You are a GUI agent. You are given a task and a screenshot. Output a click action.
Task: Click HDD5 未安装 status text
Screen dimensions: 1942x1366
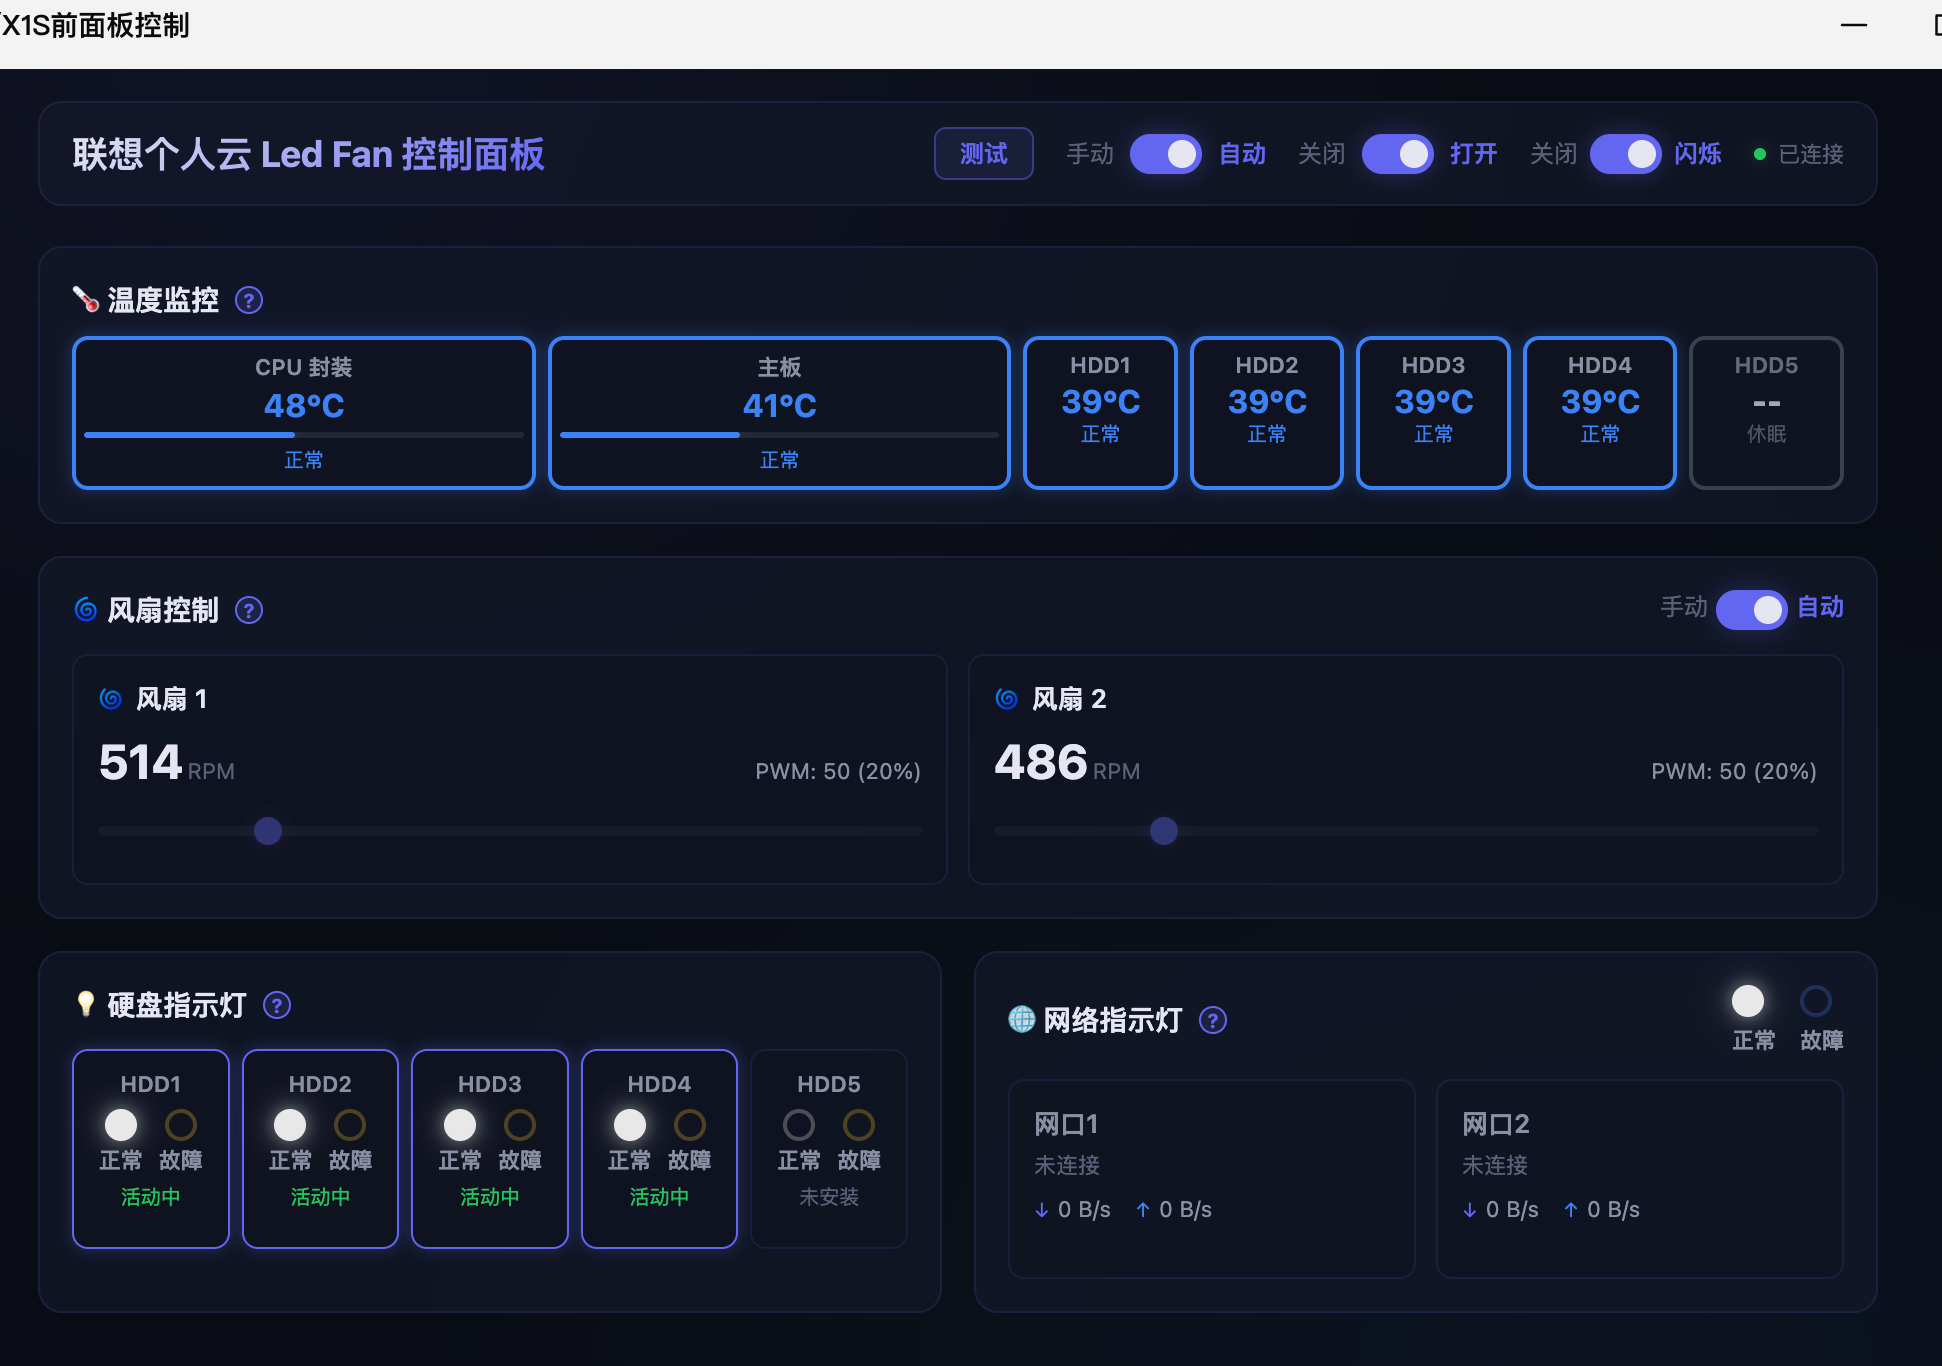(829, 1198)
